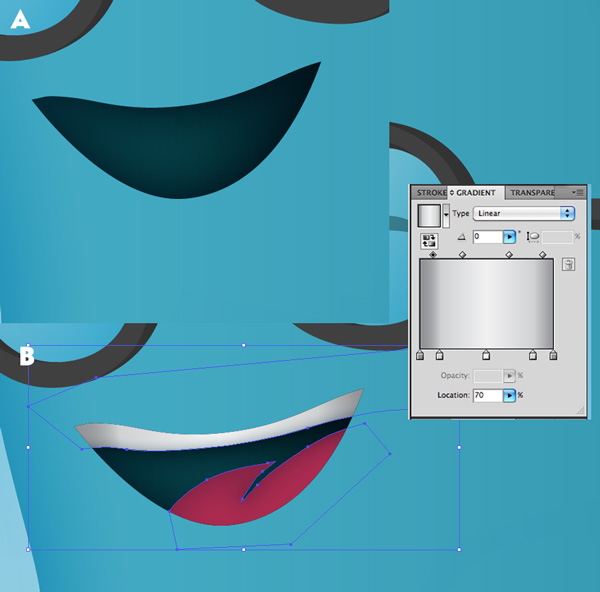The width and height of the screenshot is (600, 592).
Task: Open the gradient Type dropdown showing Linear
Action: tap(525, 213)
